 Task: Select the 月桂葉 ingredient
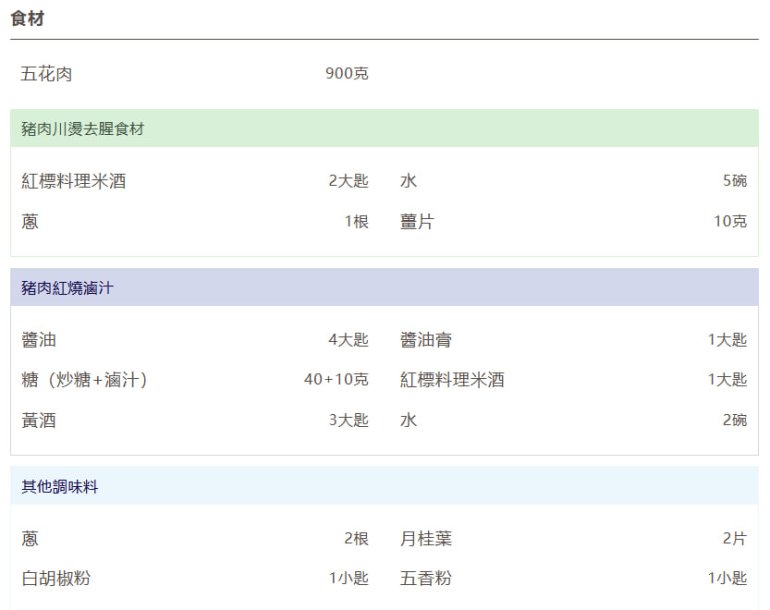click(426, 539)
